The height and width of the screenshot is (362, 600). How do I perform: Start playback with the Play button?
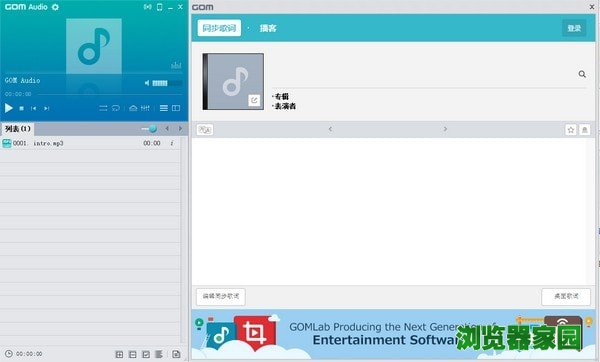8,108
